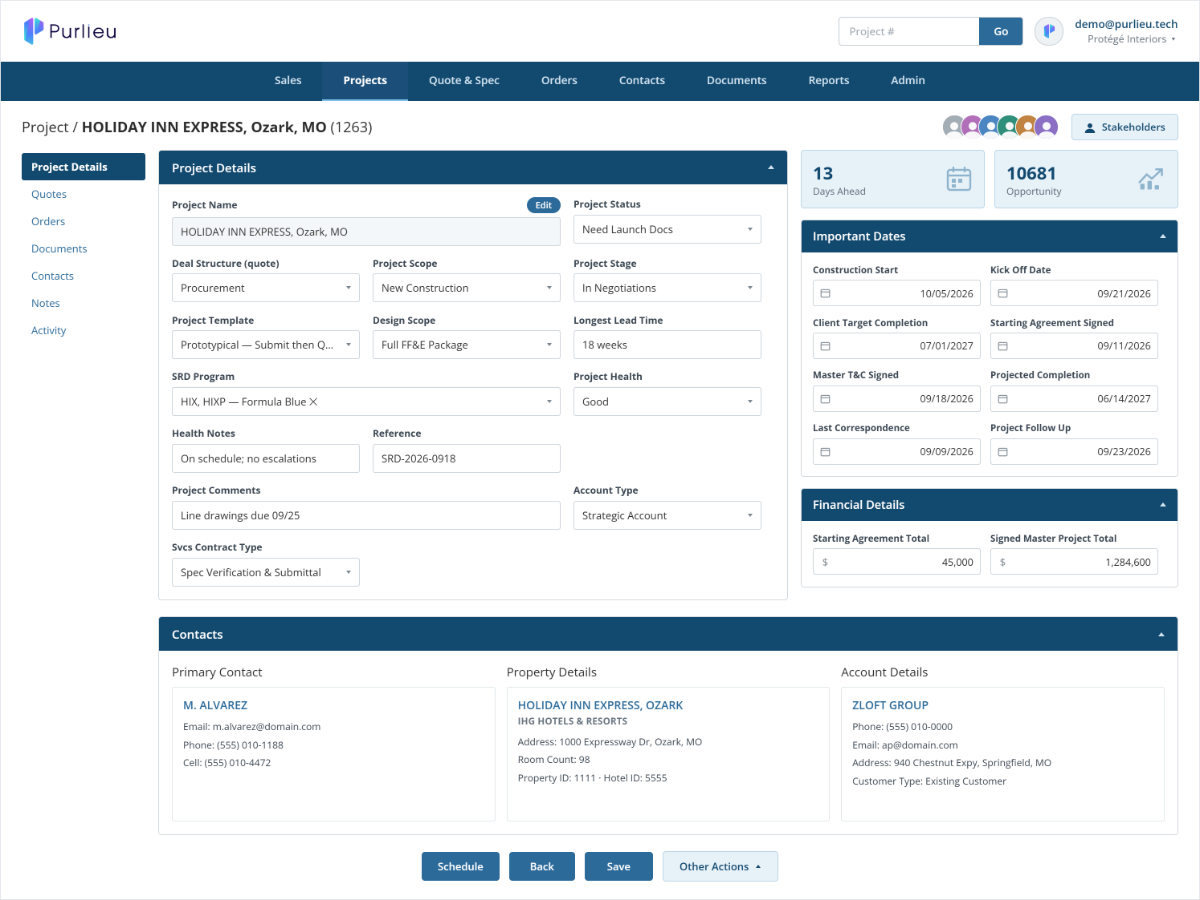
Task: Go to the Admin tab
Action: point(908,81)
